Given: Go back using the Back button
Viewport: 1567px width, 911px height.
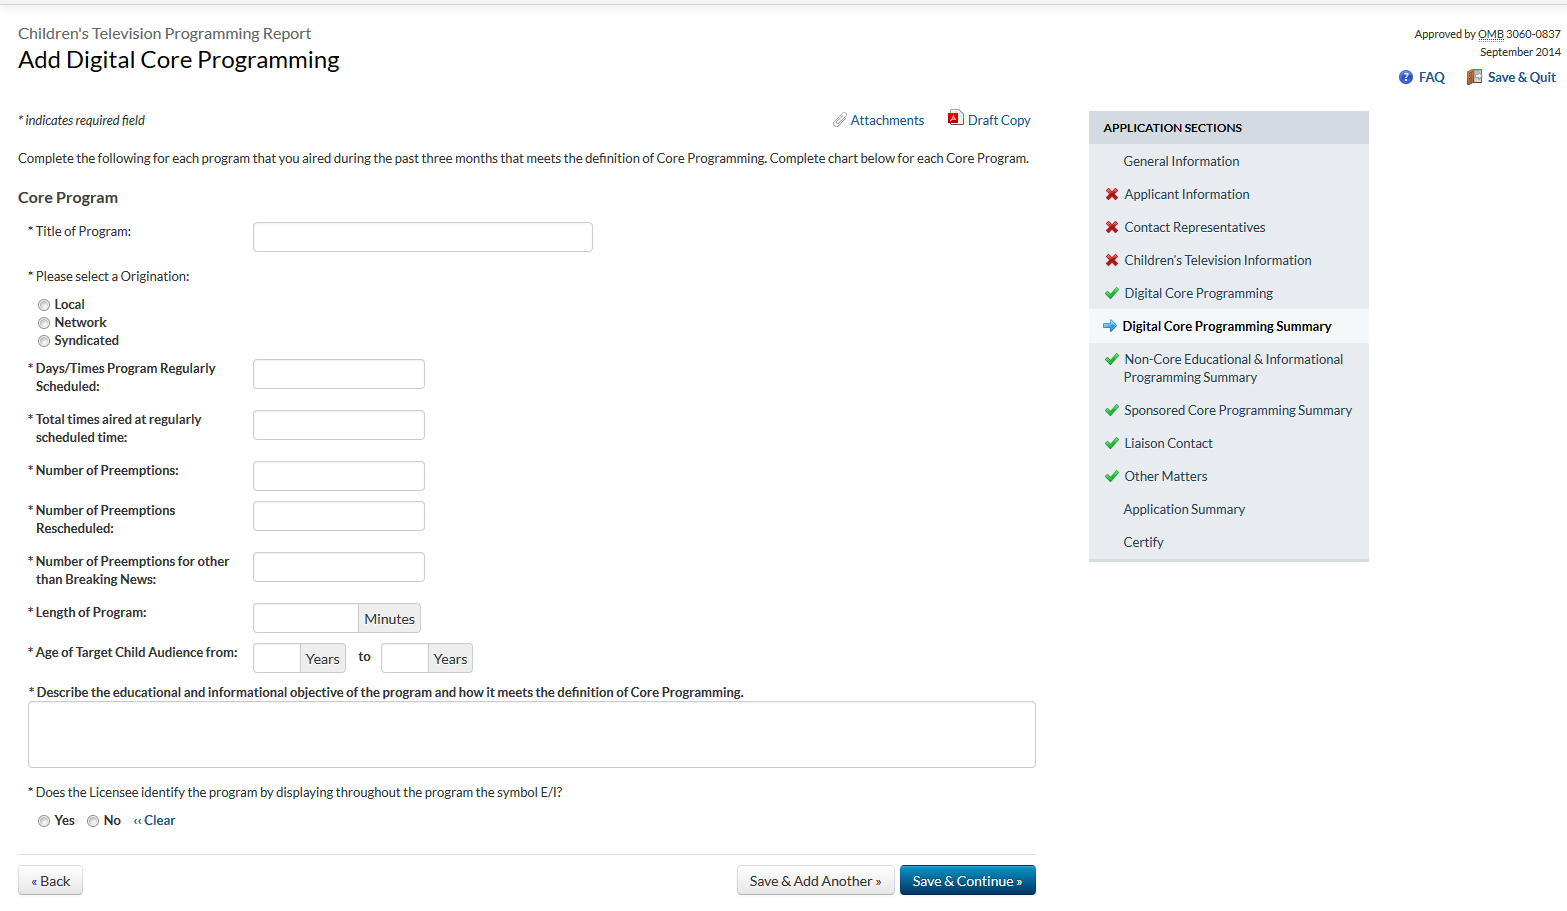Looking at the screenshot, I should (x=50, y=881).
